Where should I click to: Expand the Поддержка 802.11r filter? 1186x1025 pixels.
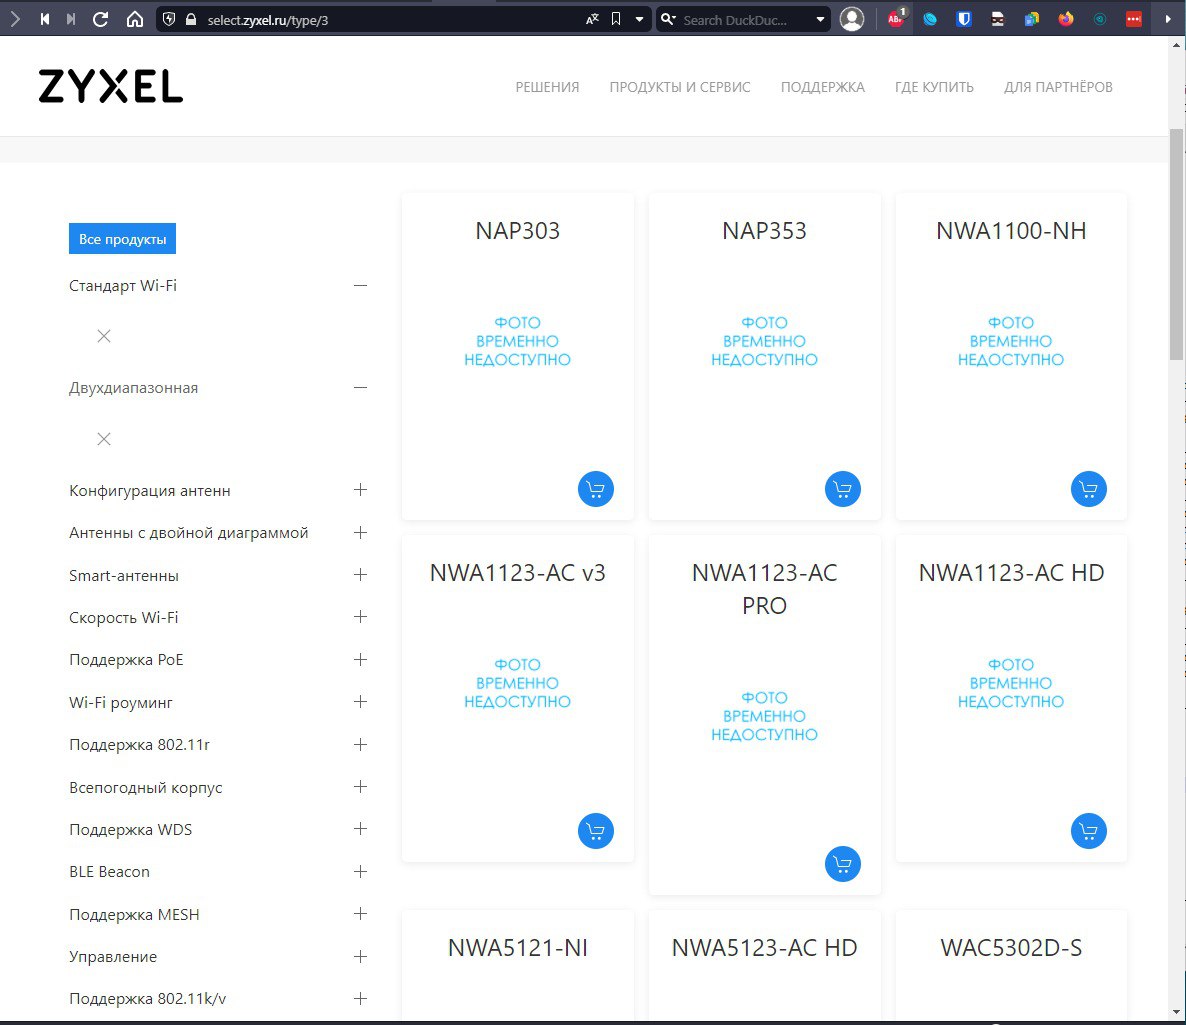pyautogui.click(x=360, y=744)
